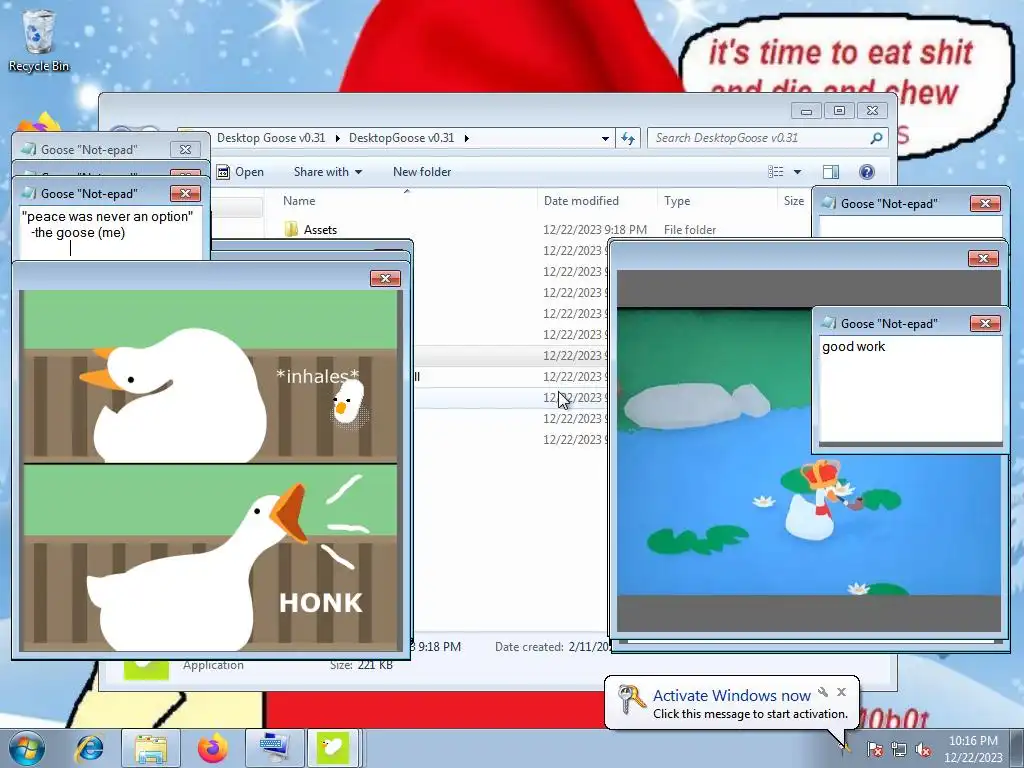Click the refresh button beside the address bar
The height and width of the screenshot is (768, 1024).
click(x=628, y=138)
